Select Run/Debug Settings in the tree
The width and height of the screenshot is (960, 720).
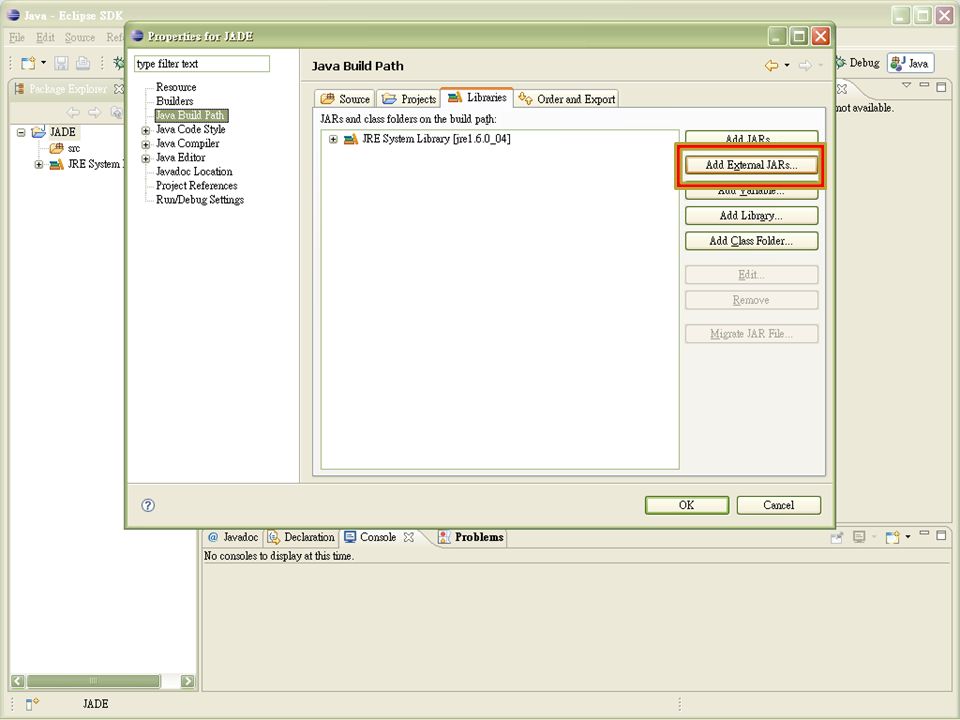click(x=200, y=200)
